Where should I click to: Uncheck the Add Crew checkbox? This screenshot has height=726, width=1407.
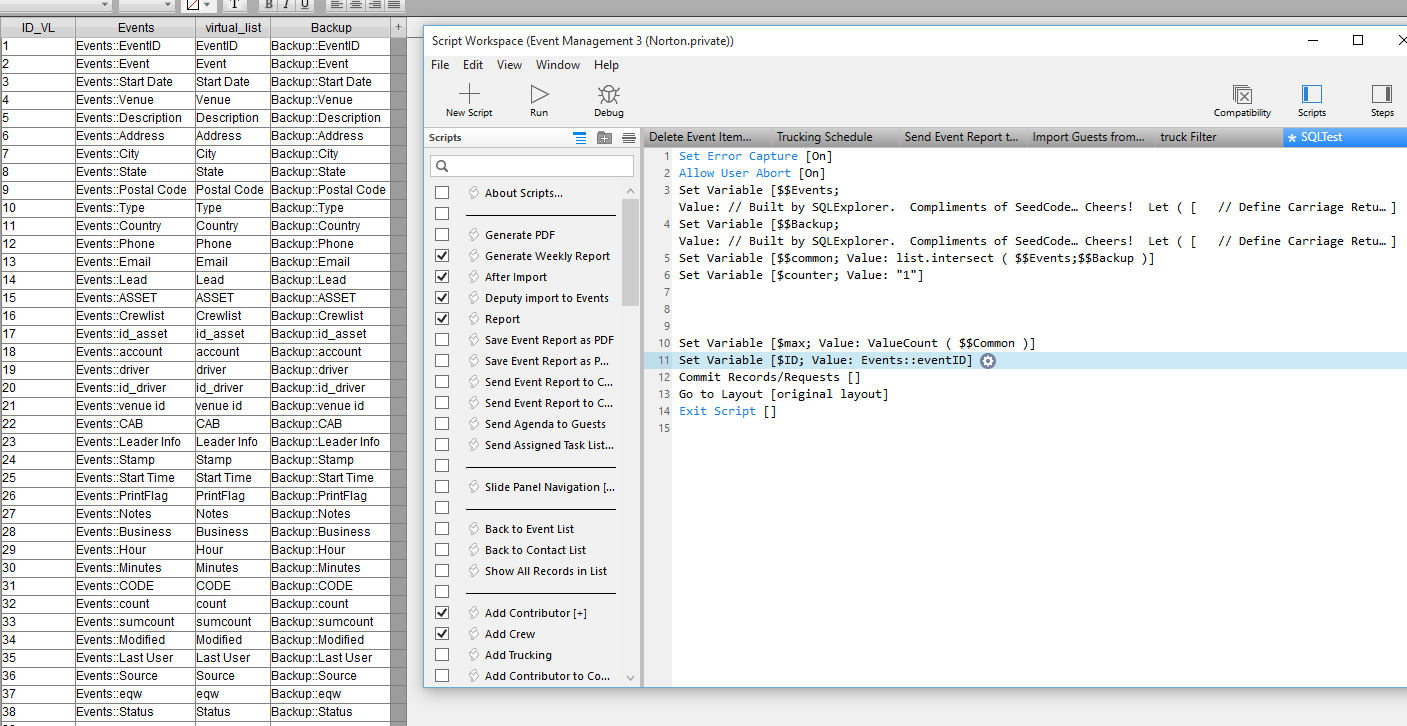pos(442,634)
